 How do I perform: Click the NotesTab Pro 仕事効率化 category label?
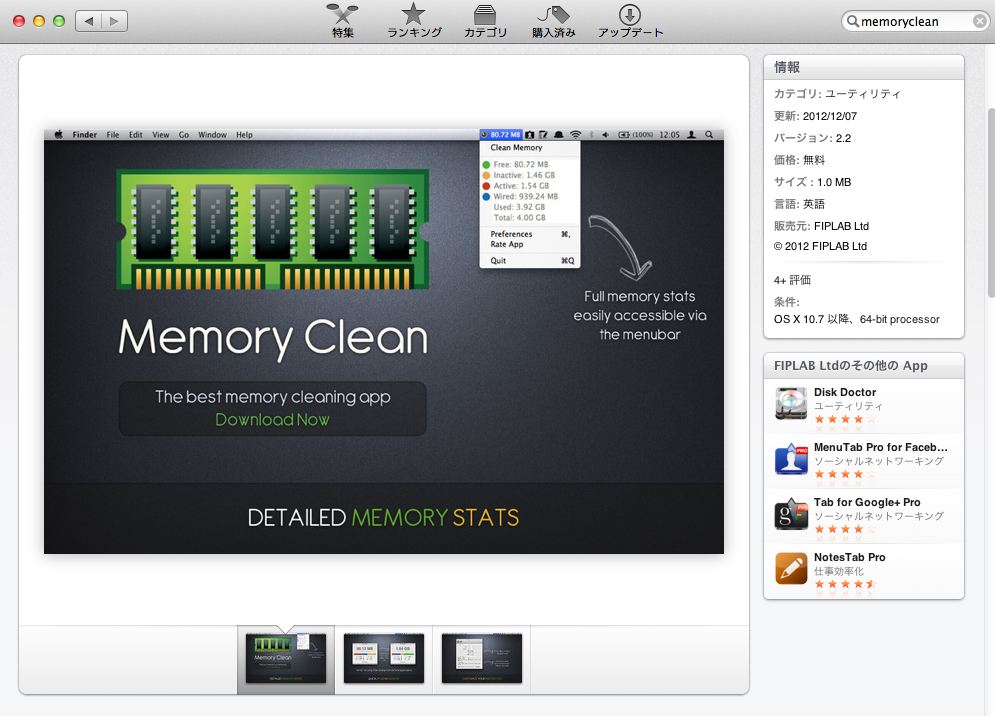coord(838,571)
